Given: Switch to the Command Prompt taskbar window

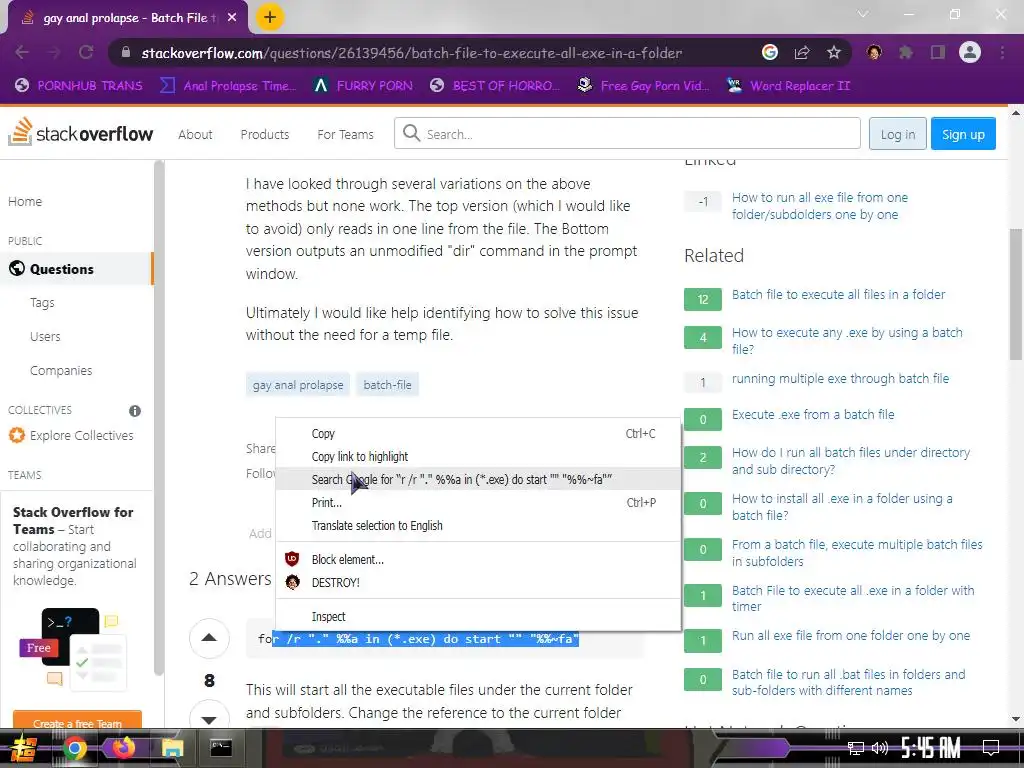Looking at the screenshot, I should tap(221, 748).
